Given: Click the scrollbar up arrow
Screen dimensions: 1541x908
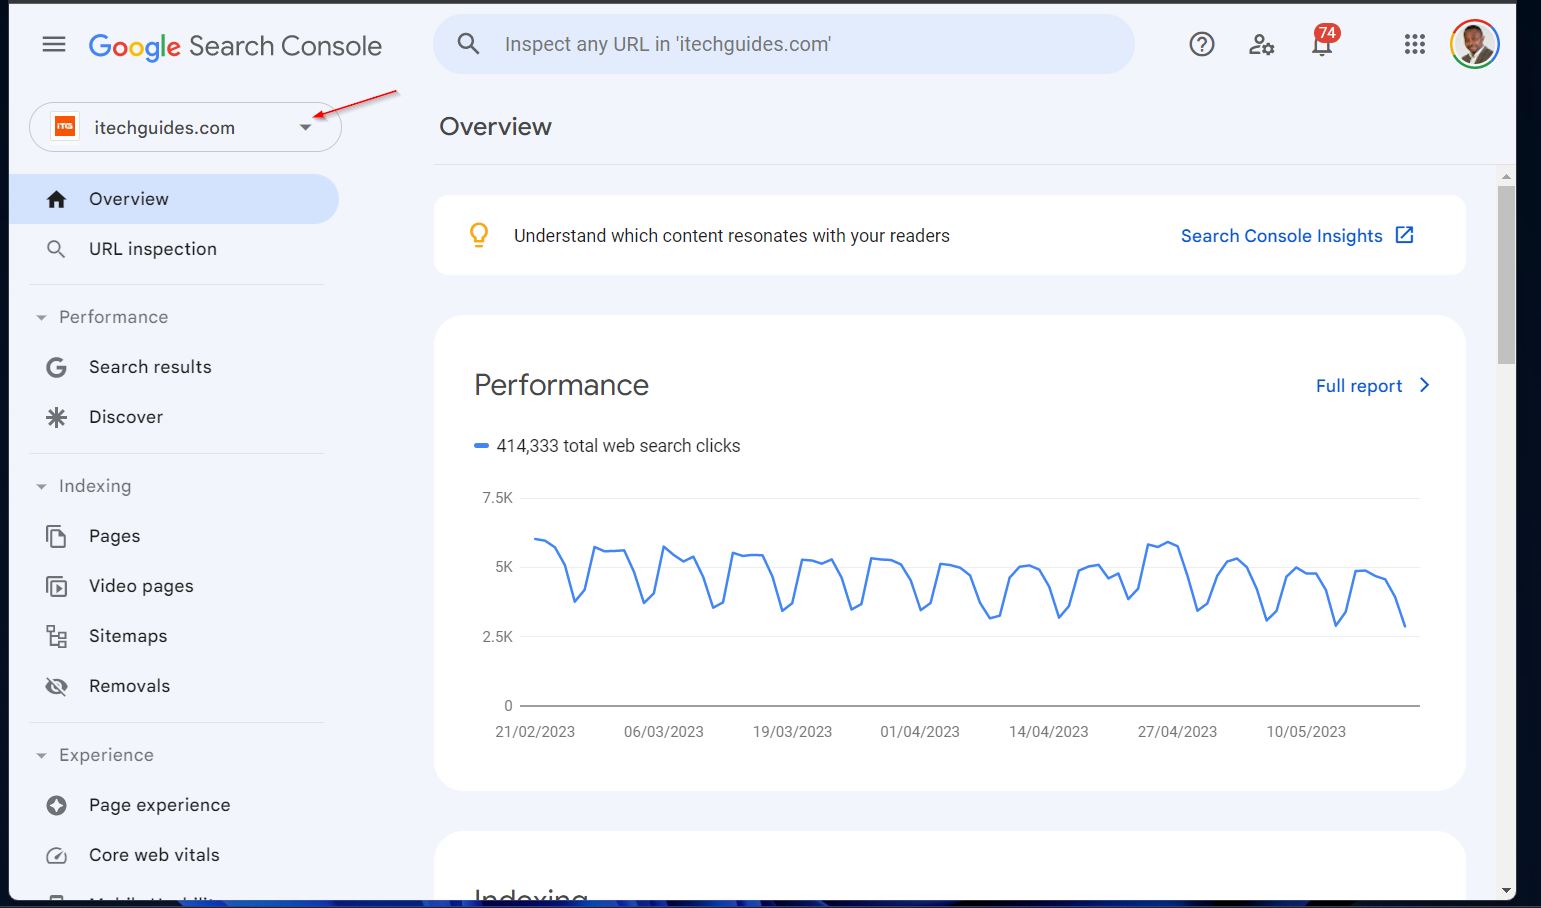Looking at the screenshot, I should (1506, 177).
